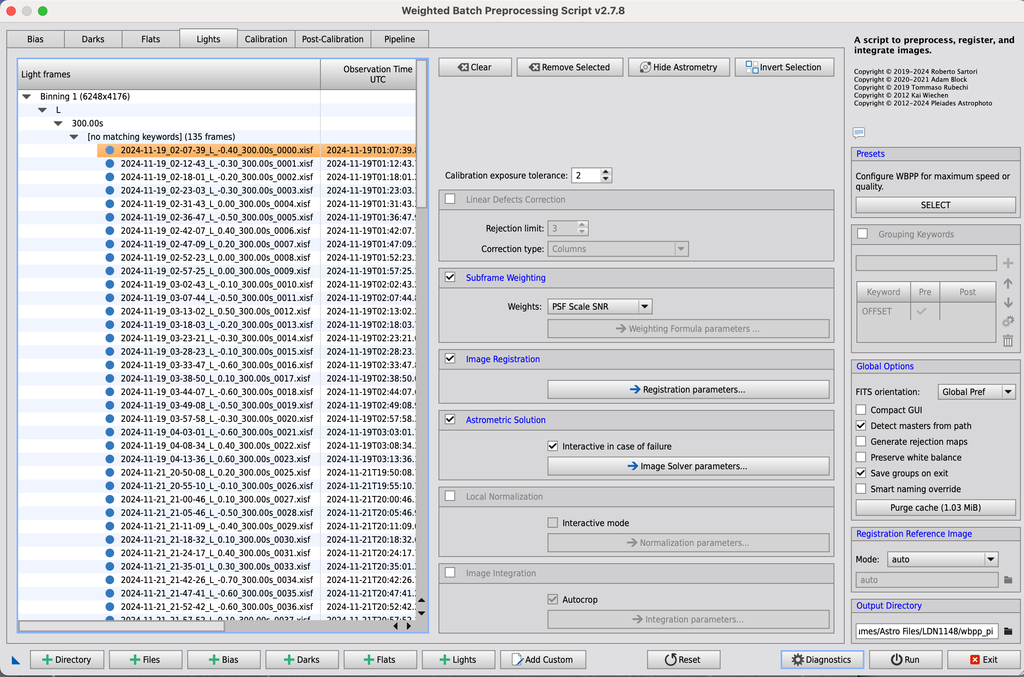Add Lights frames
Viewport: 1024px width, 677px height.
tap(458, 659)
